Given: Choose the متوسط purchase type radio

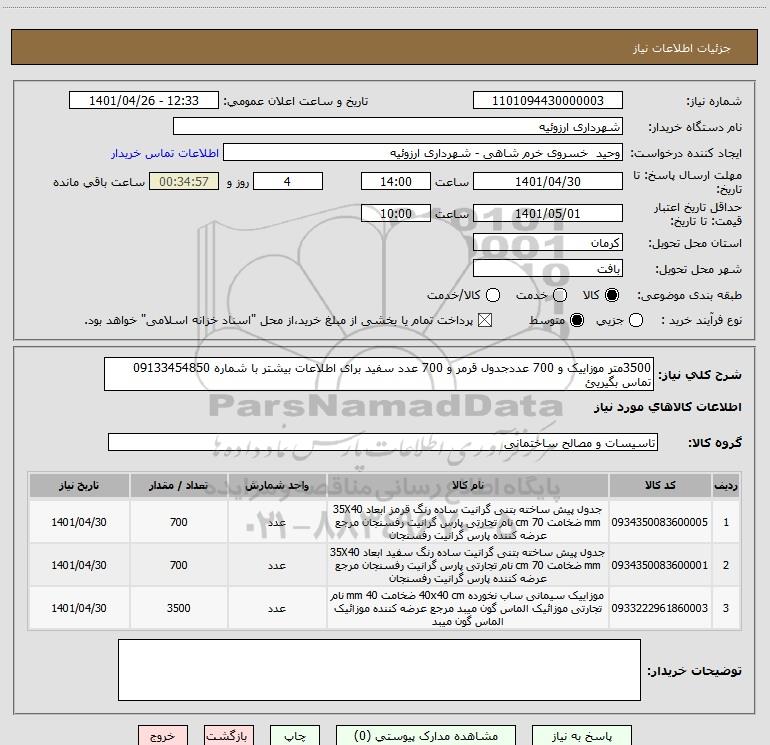Looking at the screenshot, I should pyautogui.click(x=577, y=321).
